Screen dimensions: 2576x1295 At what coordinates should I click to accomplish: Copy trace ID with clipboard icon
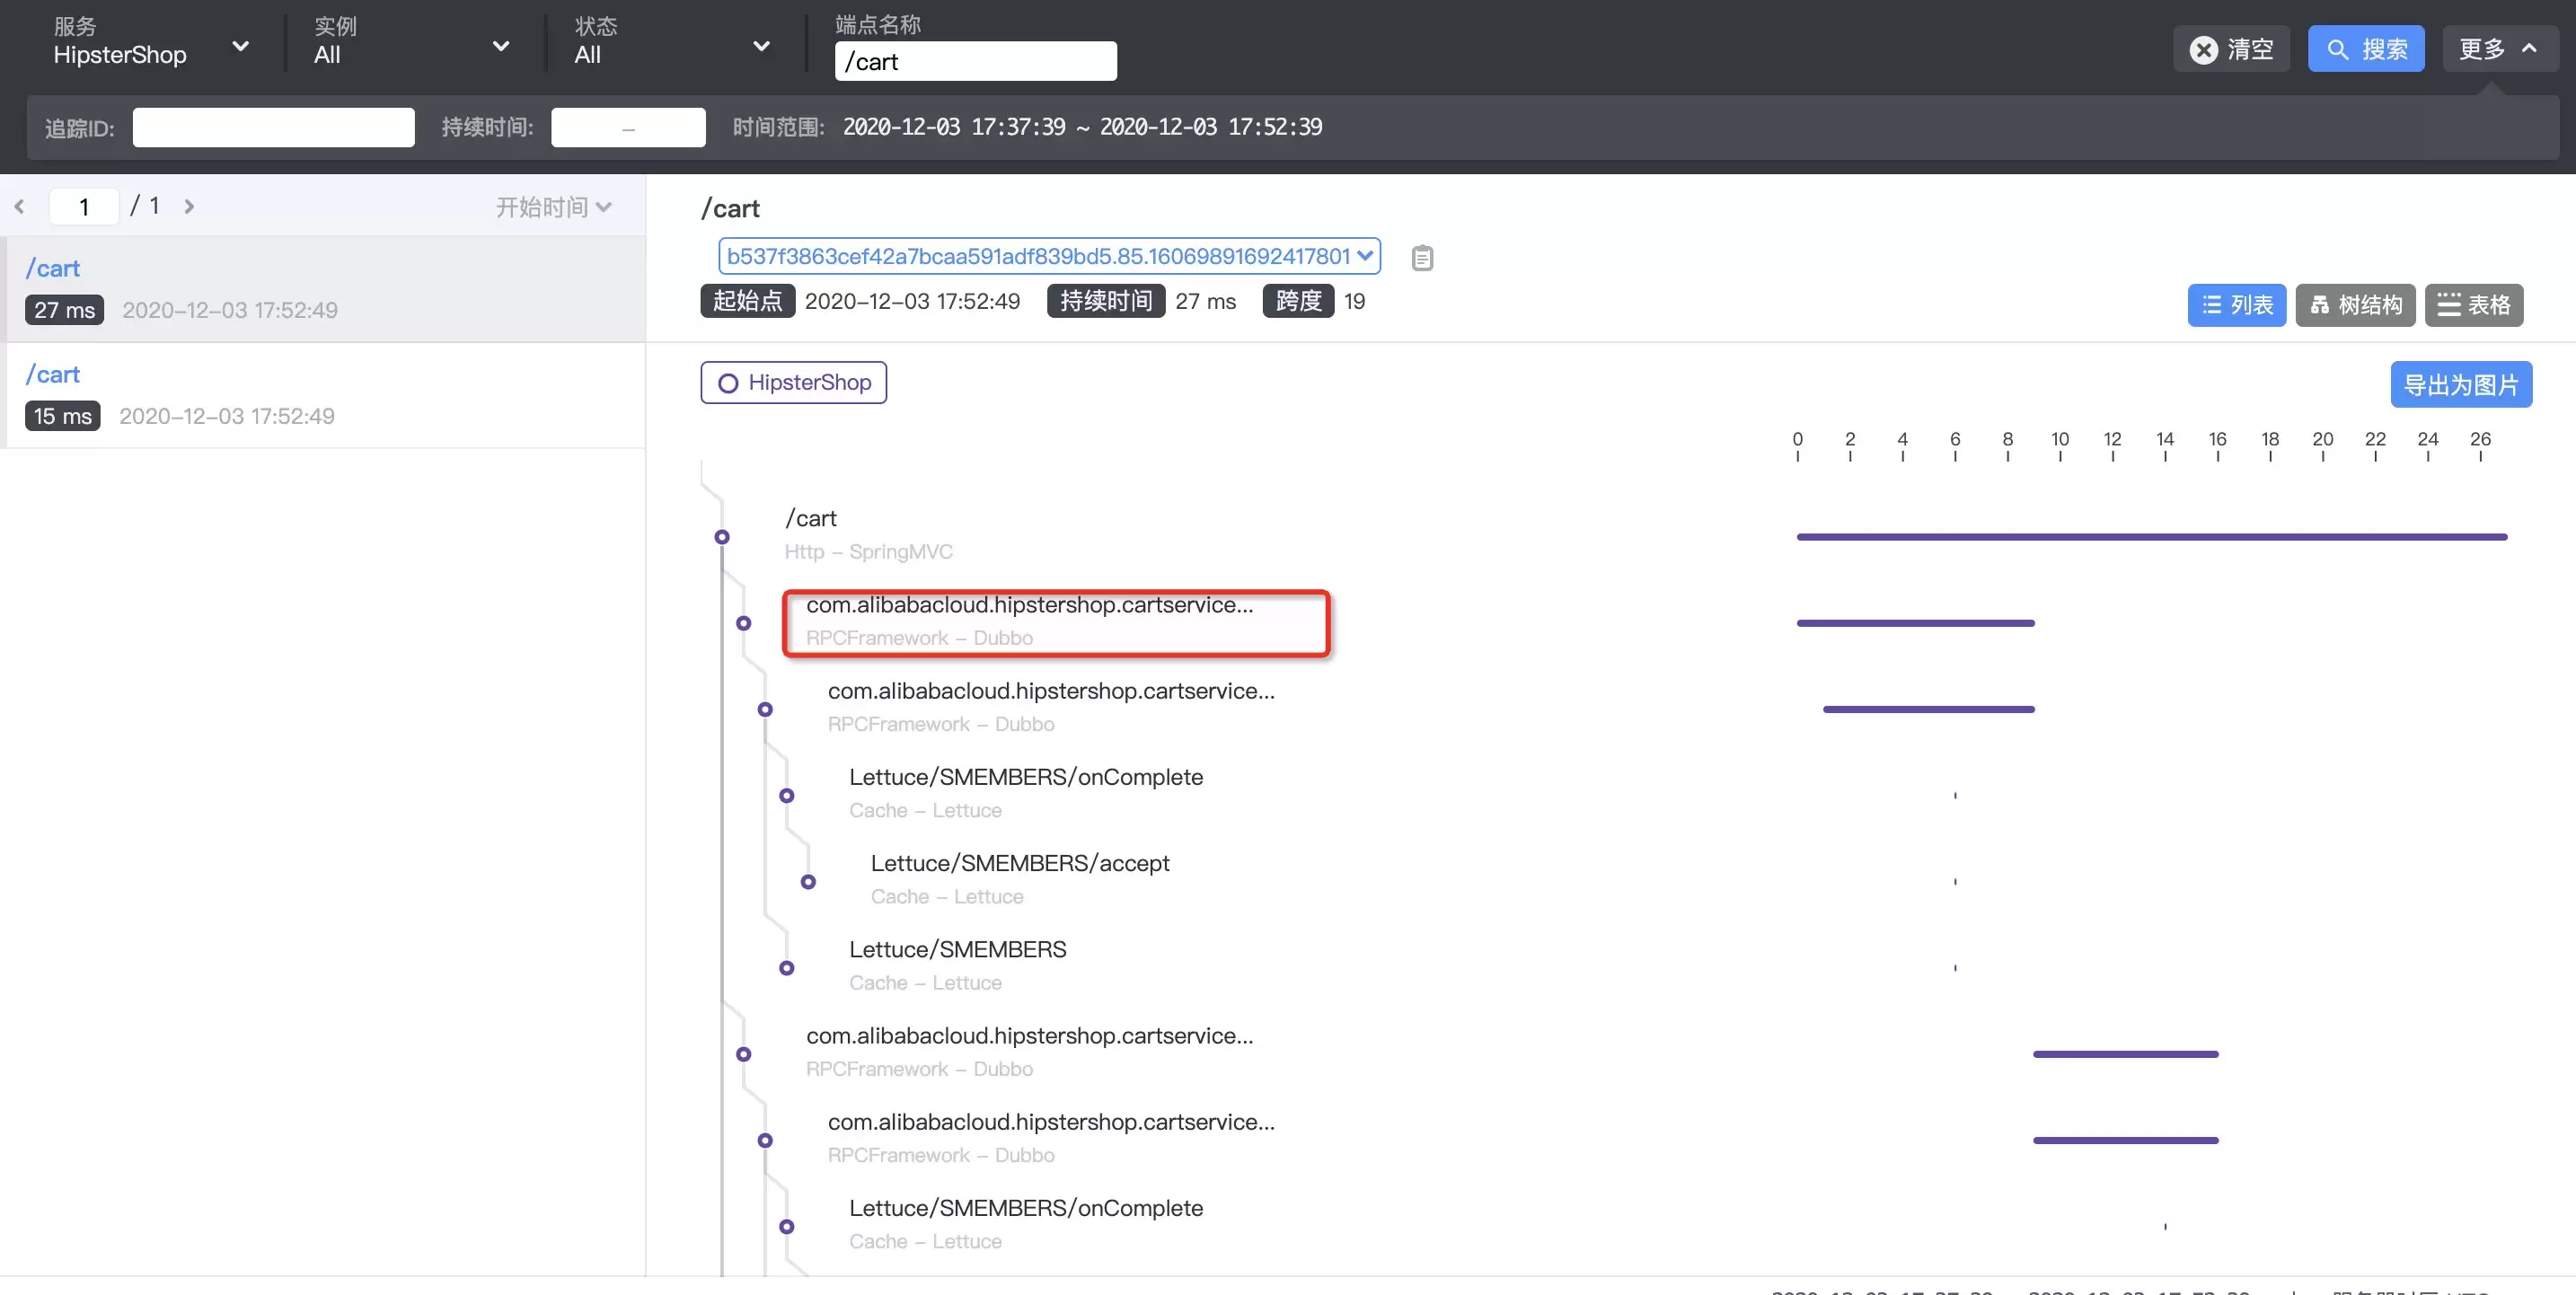[x=1422, y=258]
